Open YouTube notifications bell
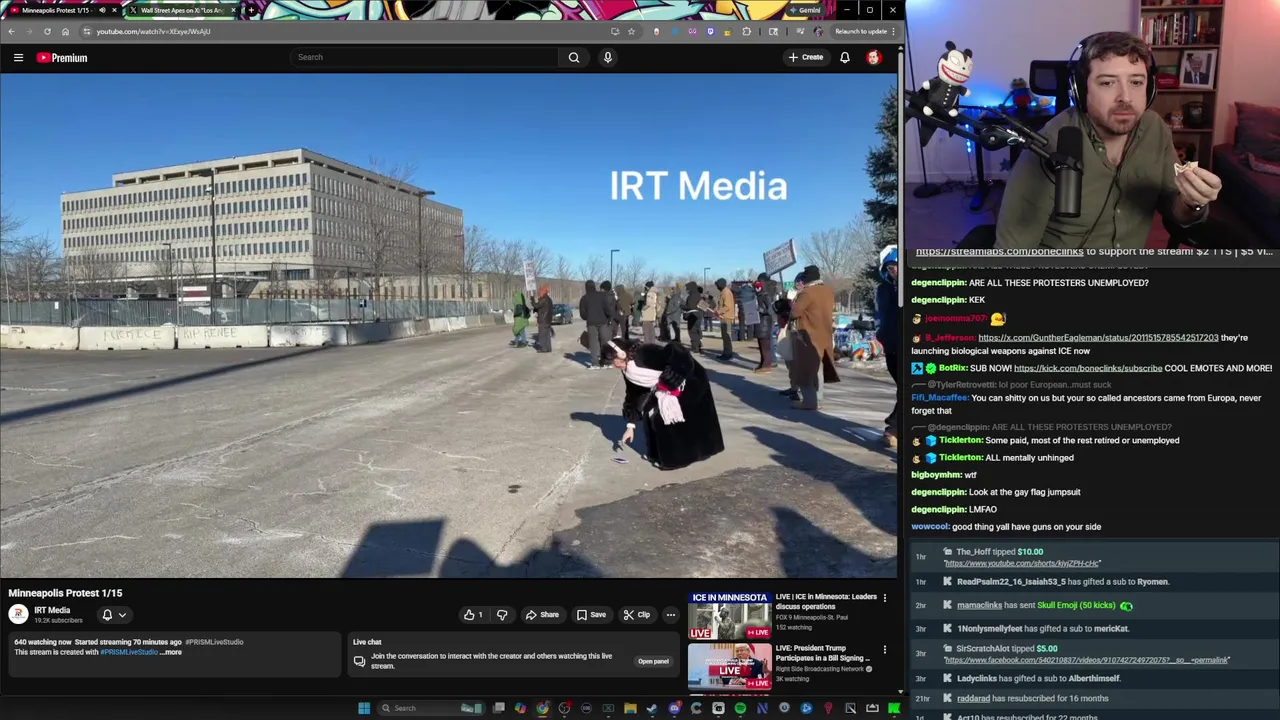 (x=845, y=57)
